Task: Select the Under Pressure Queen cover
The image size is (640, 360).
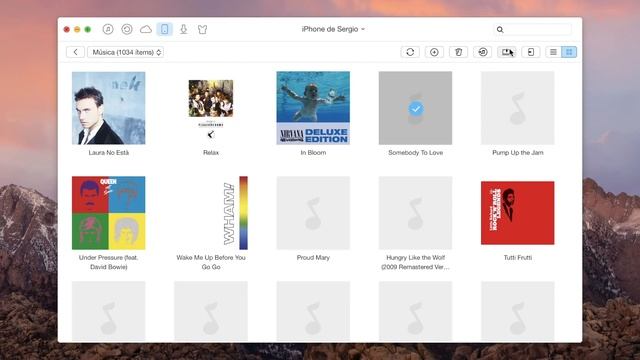Action: tap(109, 213)
